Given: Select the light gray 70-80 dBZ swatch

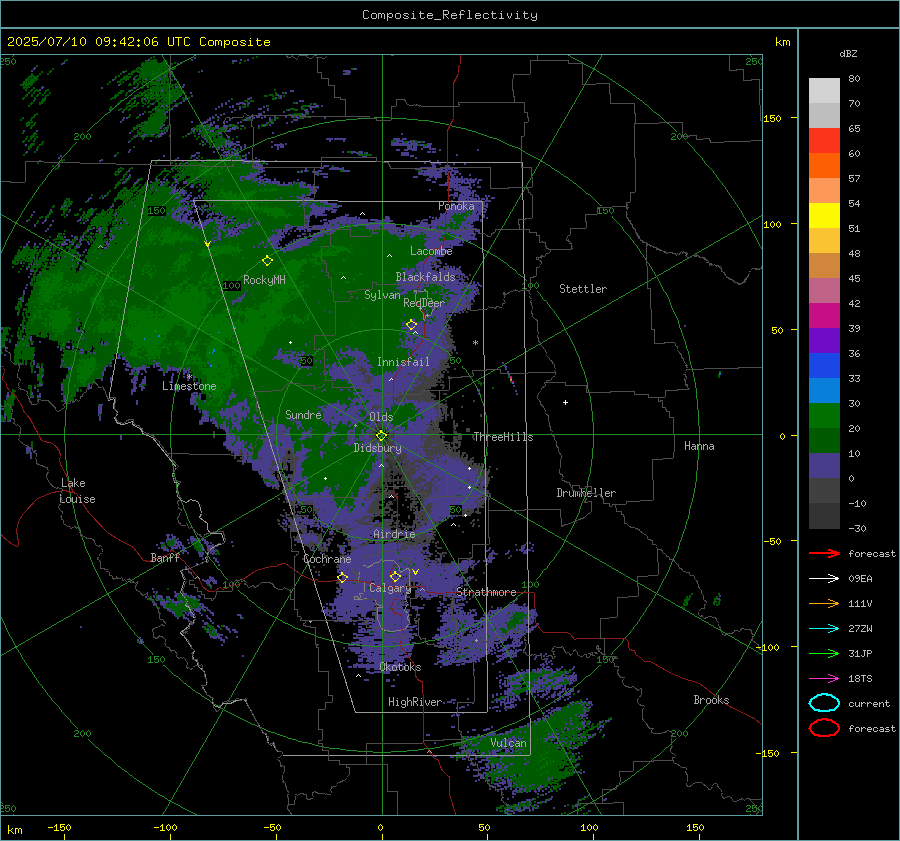Looking at the screenshot, I should (x=824, y=91).
